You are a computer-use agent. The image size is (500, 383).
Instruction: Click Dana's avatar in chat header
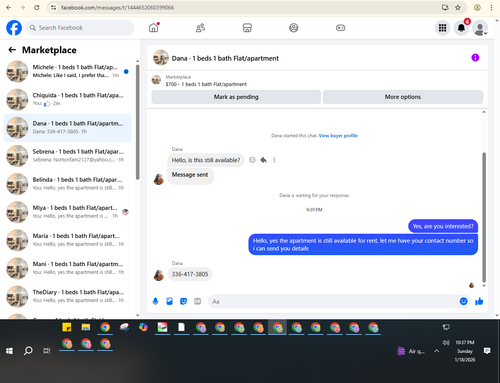pos(161,58)
